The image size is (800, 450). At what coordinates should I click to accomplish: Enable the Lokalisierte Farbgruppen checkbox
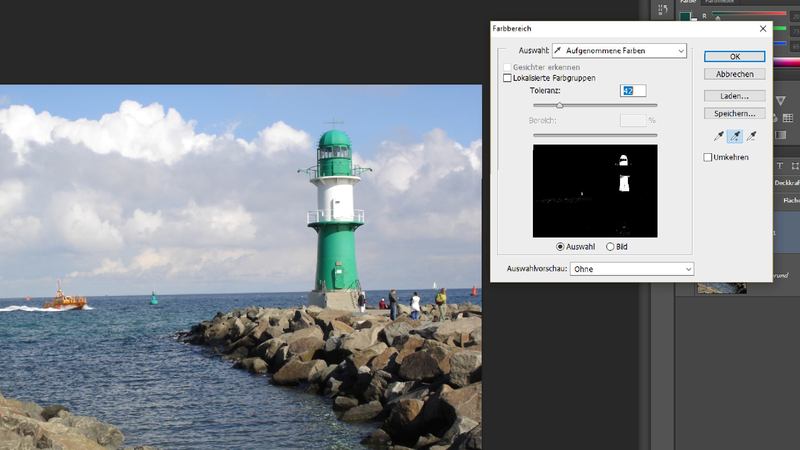click(507, 78)
